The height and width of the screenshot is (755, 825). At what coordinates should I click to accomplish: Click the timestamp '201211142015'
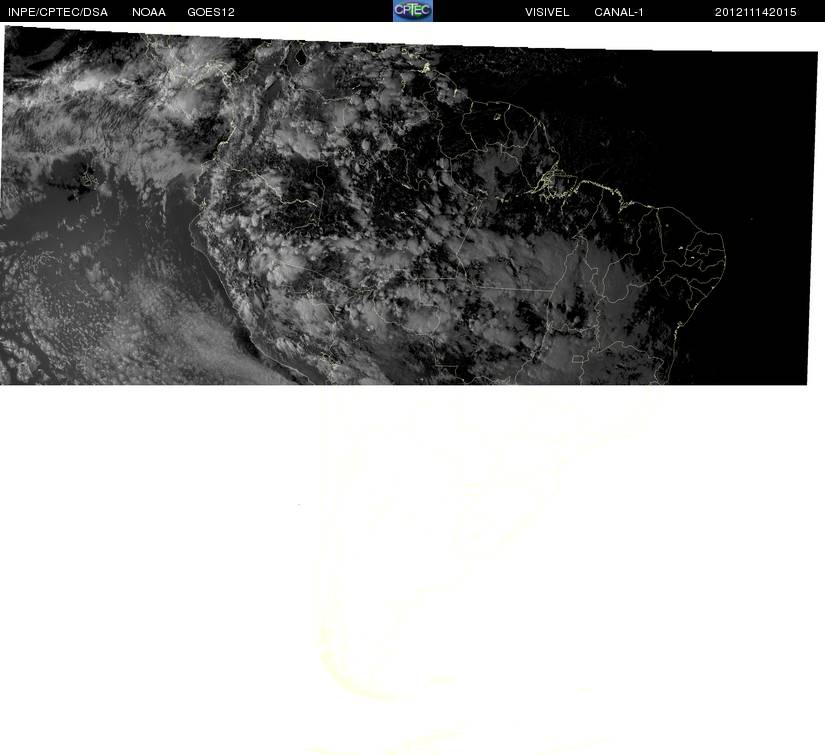point(756,12)
